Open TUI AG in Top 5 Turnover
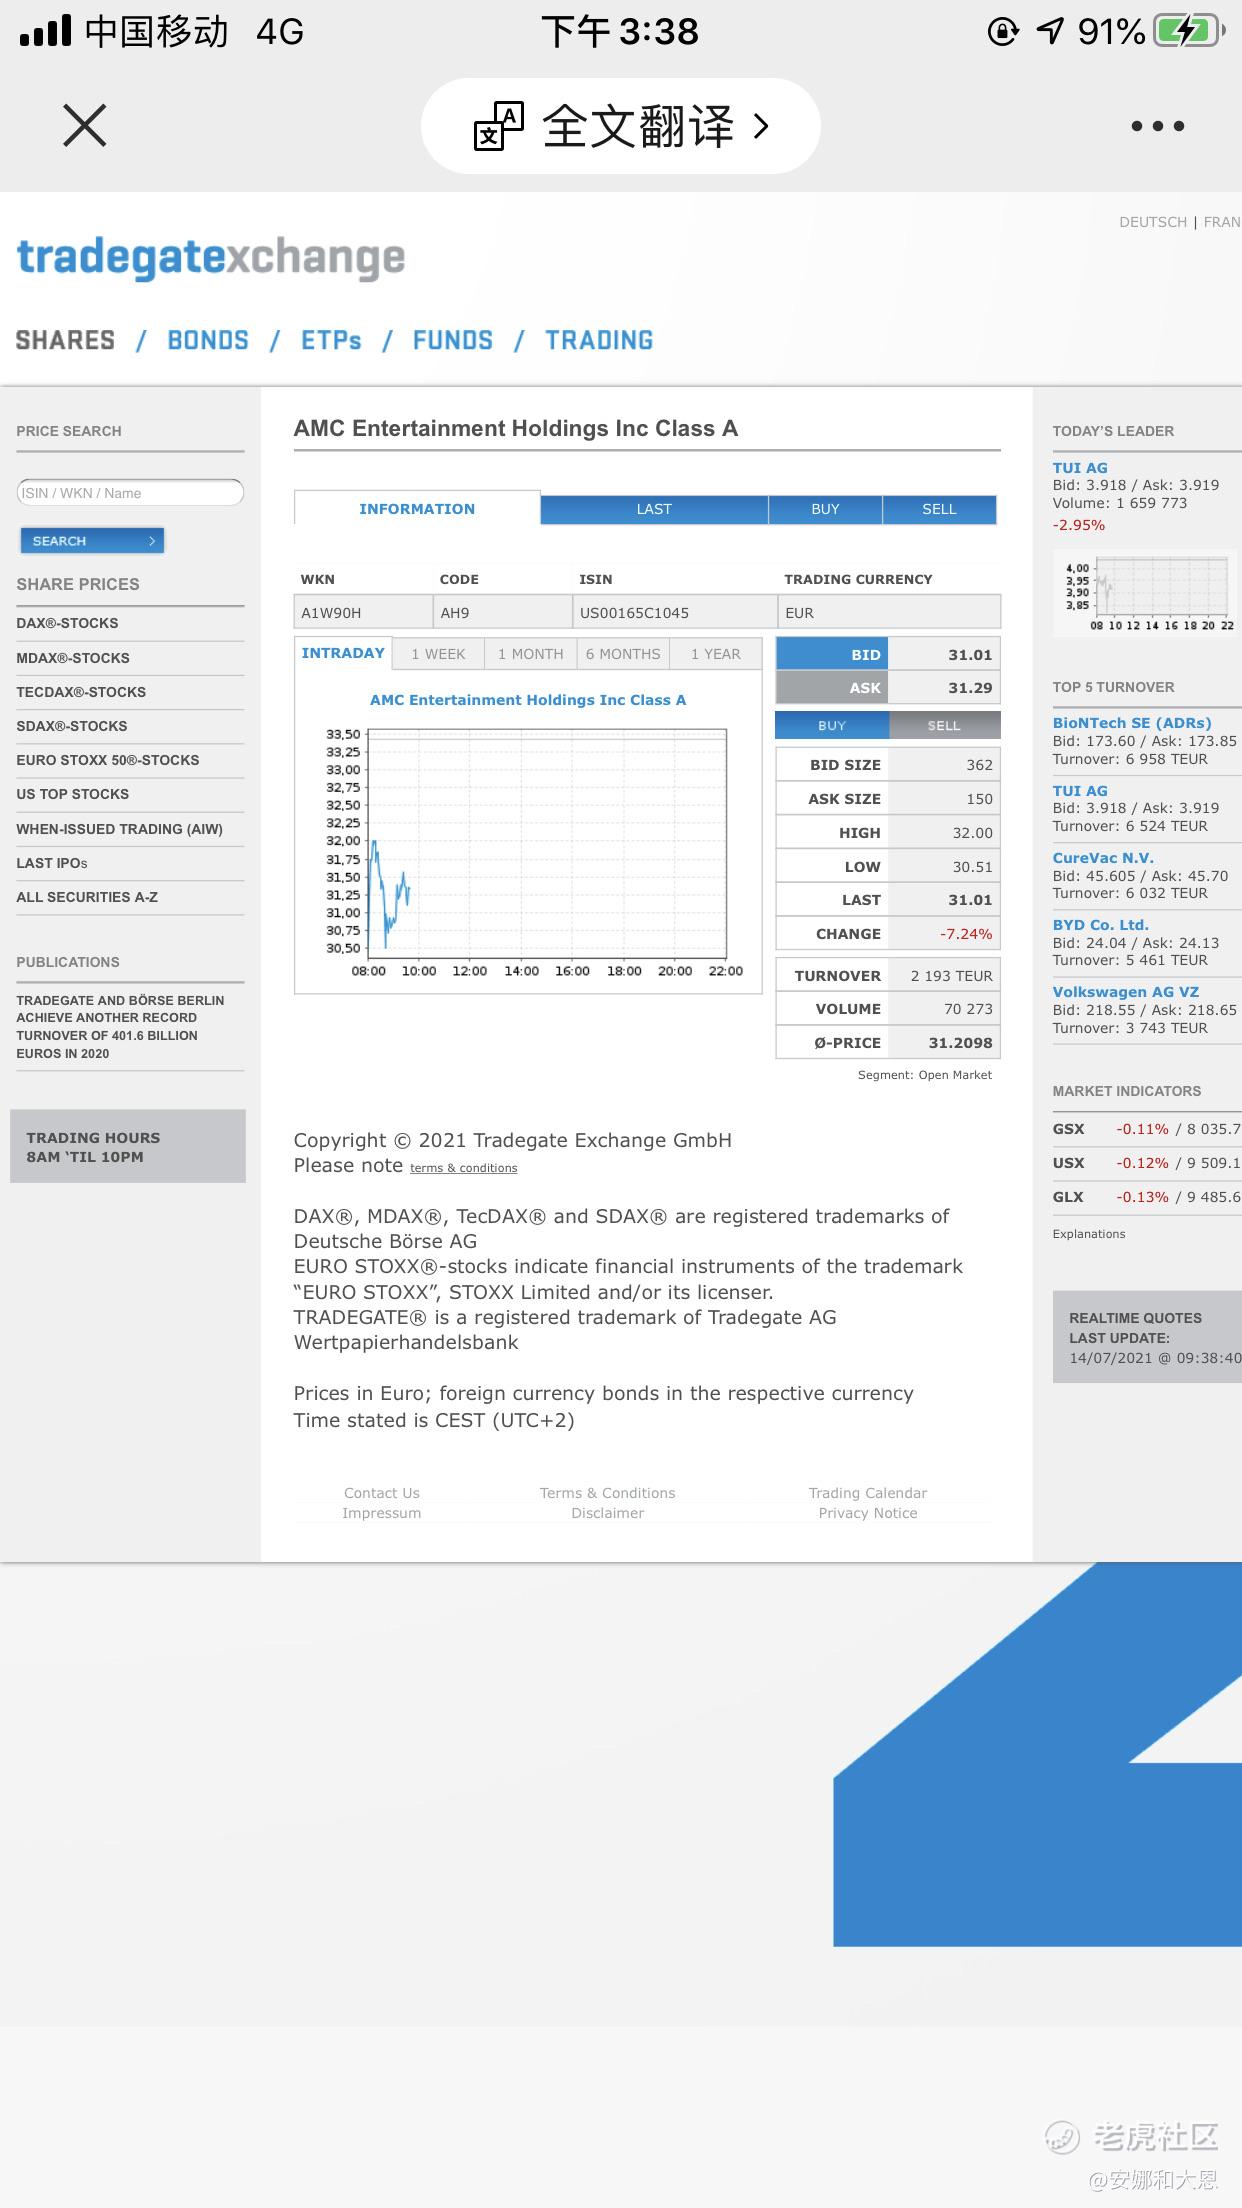 1080,791
